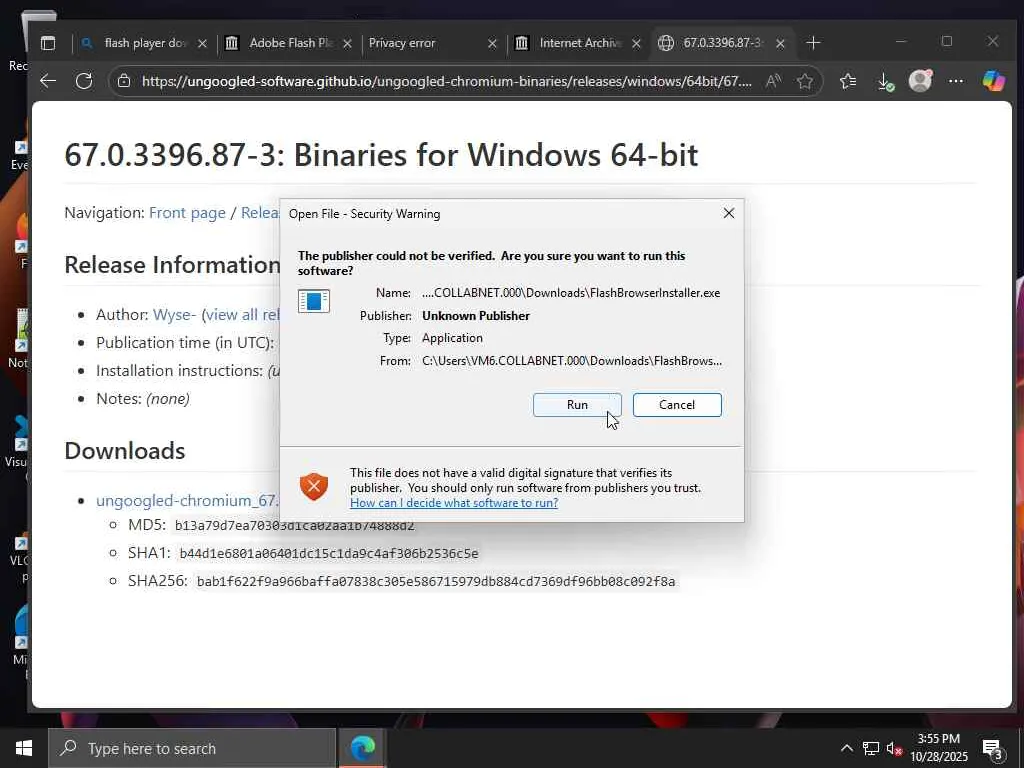Click the lock site info icon
The image size is (1024, 768).
(124, 81)
